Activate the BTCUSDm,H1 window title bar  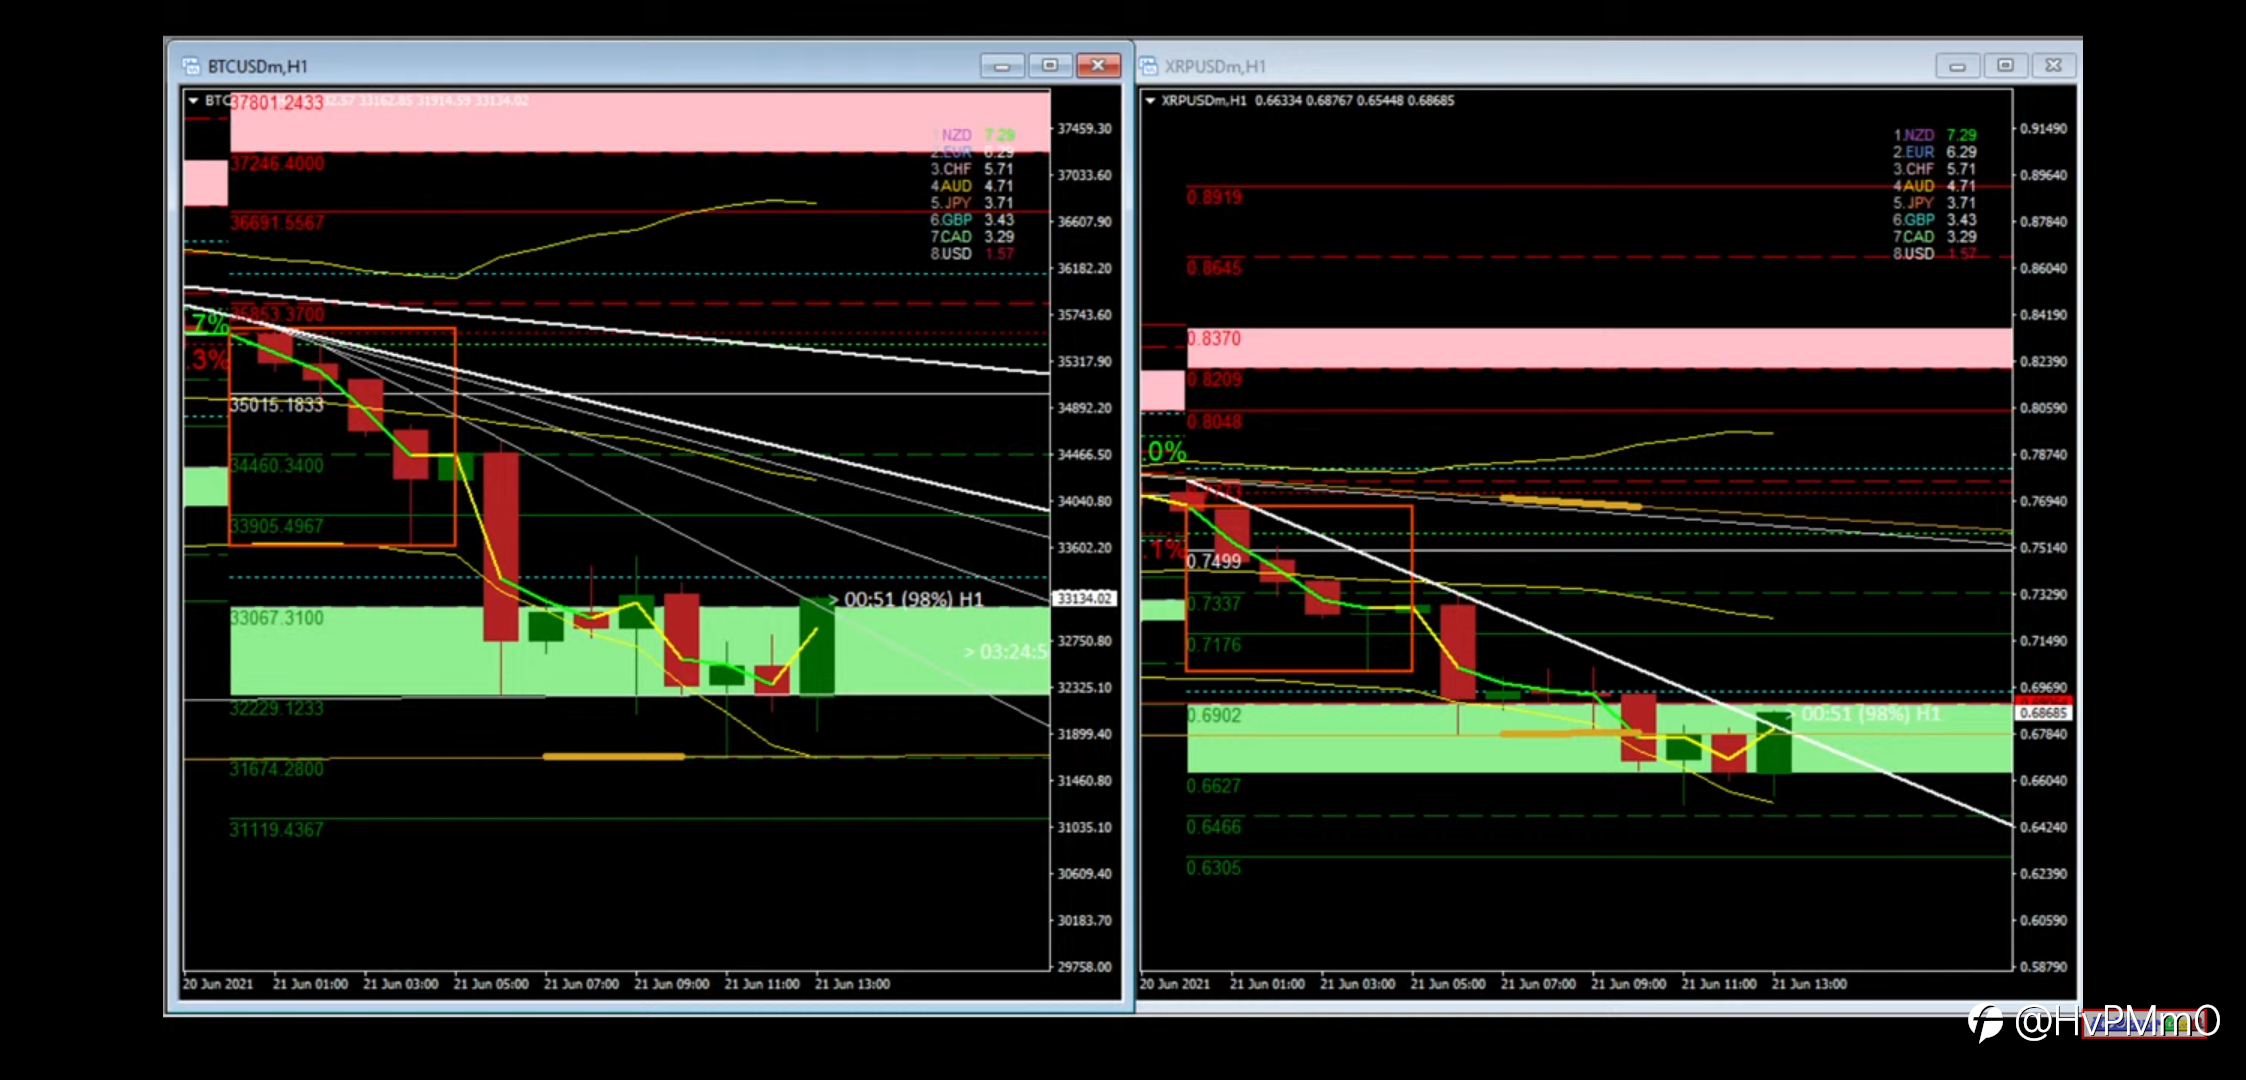tap(600, 66)
